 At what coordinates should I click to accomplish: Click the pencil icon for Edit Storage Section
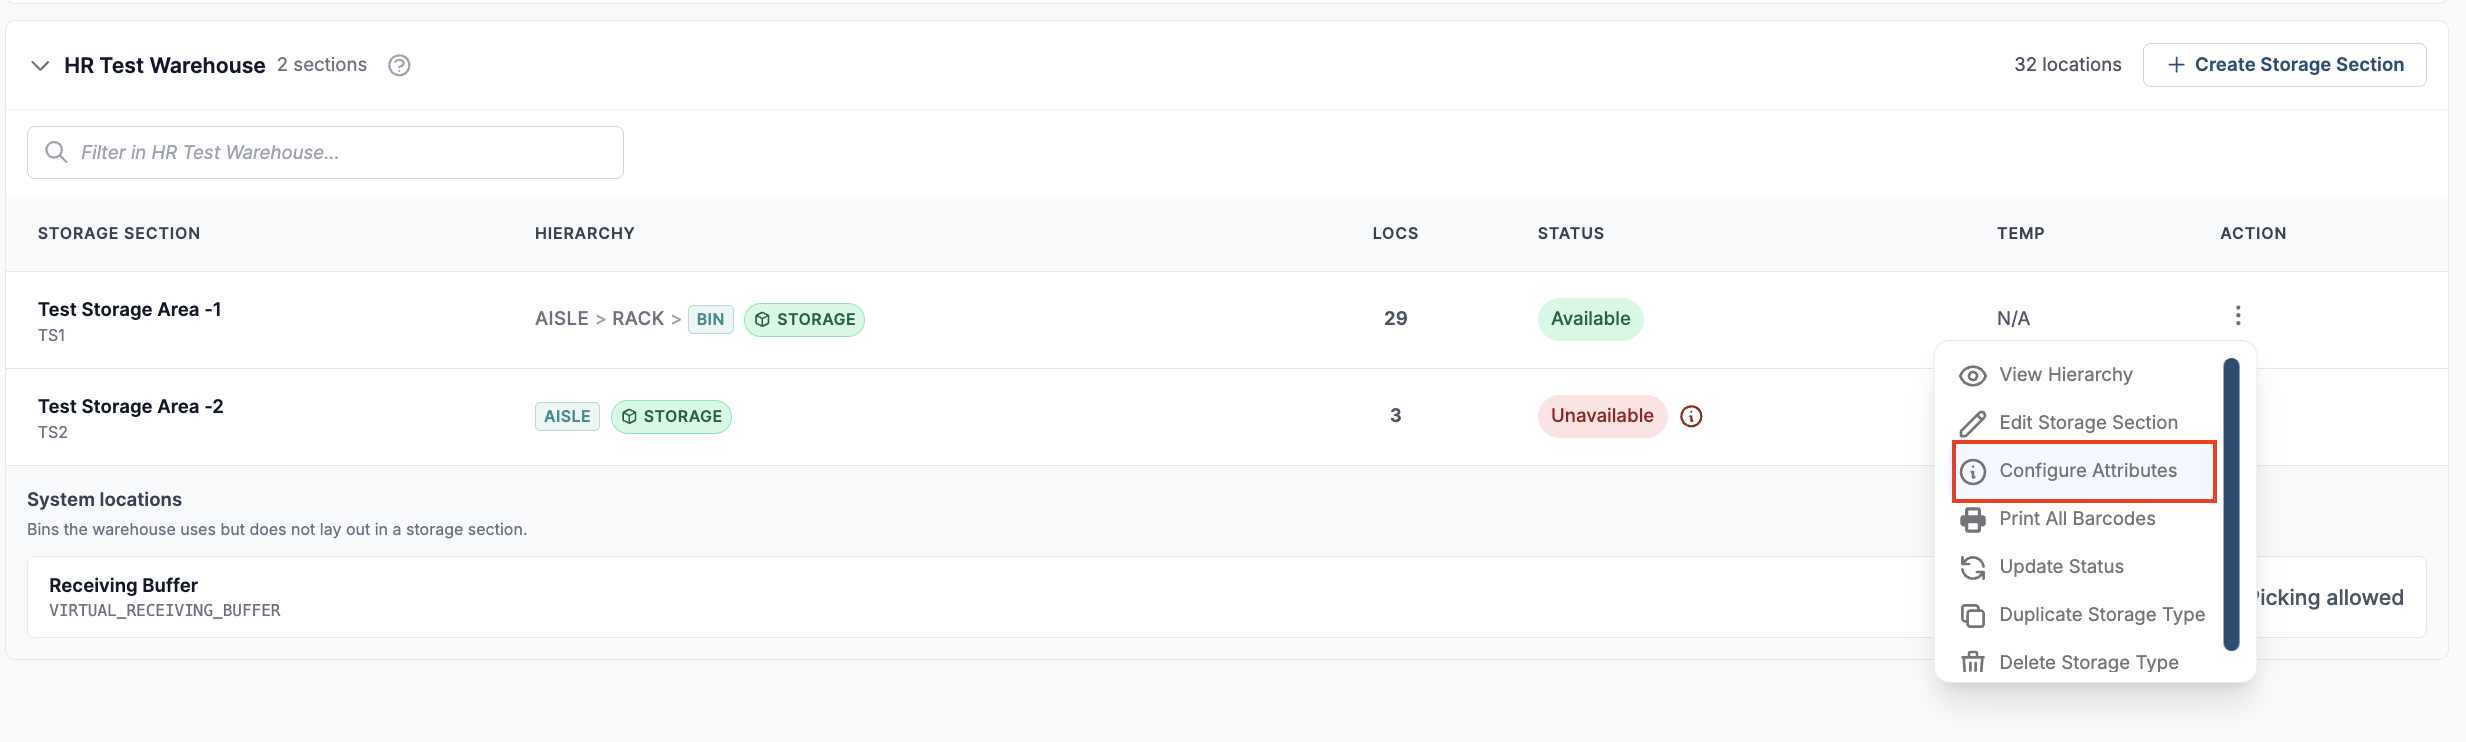point(1973,423)
